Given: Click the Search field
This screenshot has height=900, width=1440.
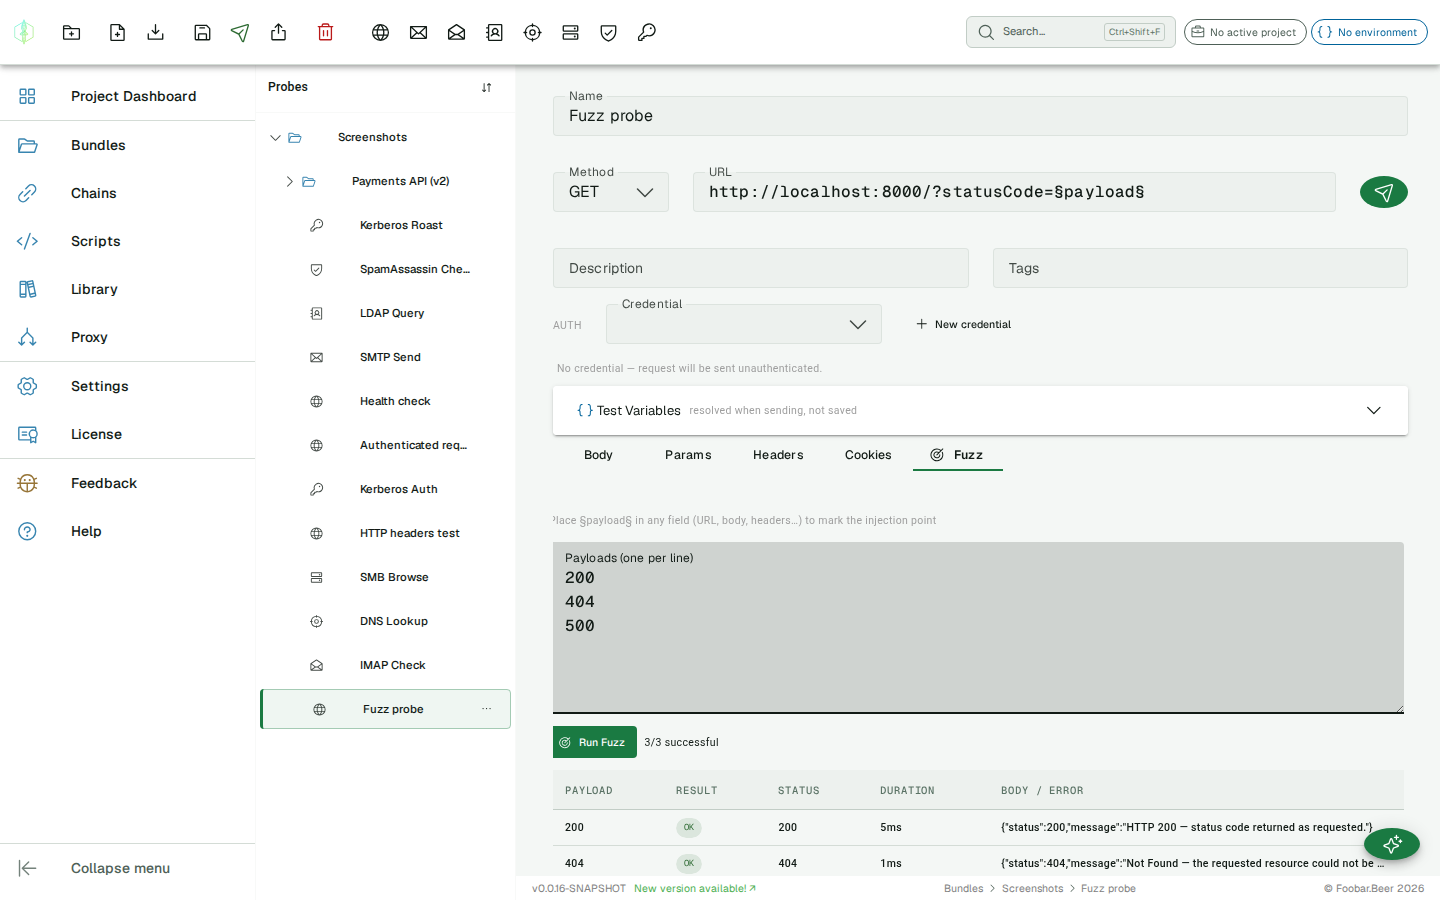Looking at the screenshot, I should 1071,32.
